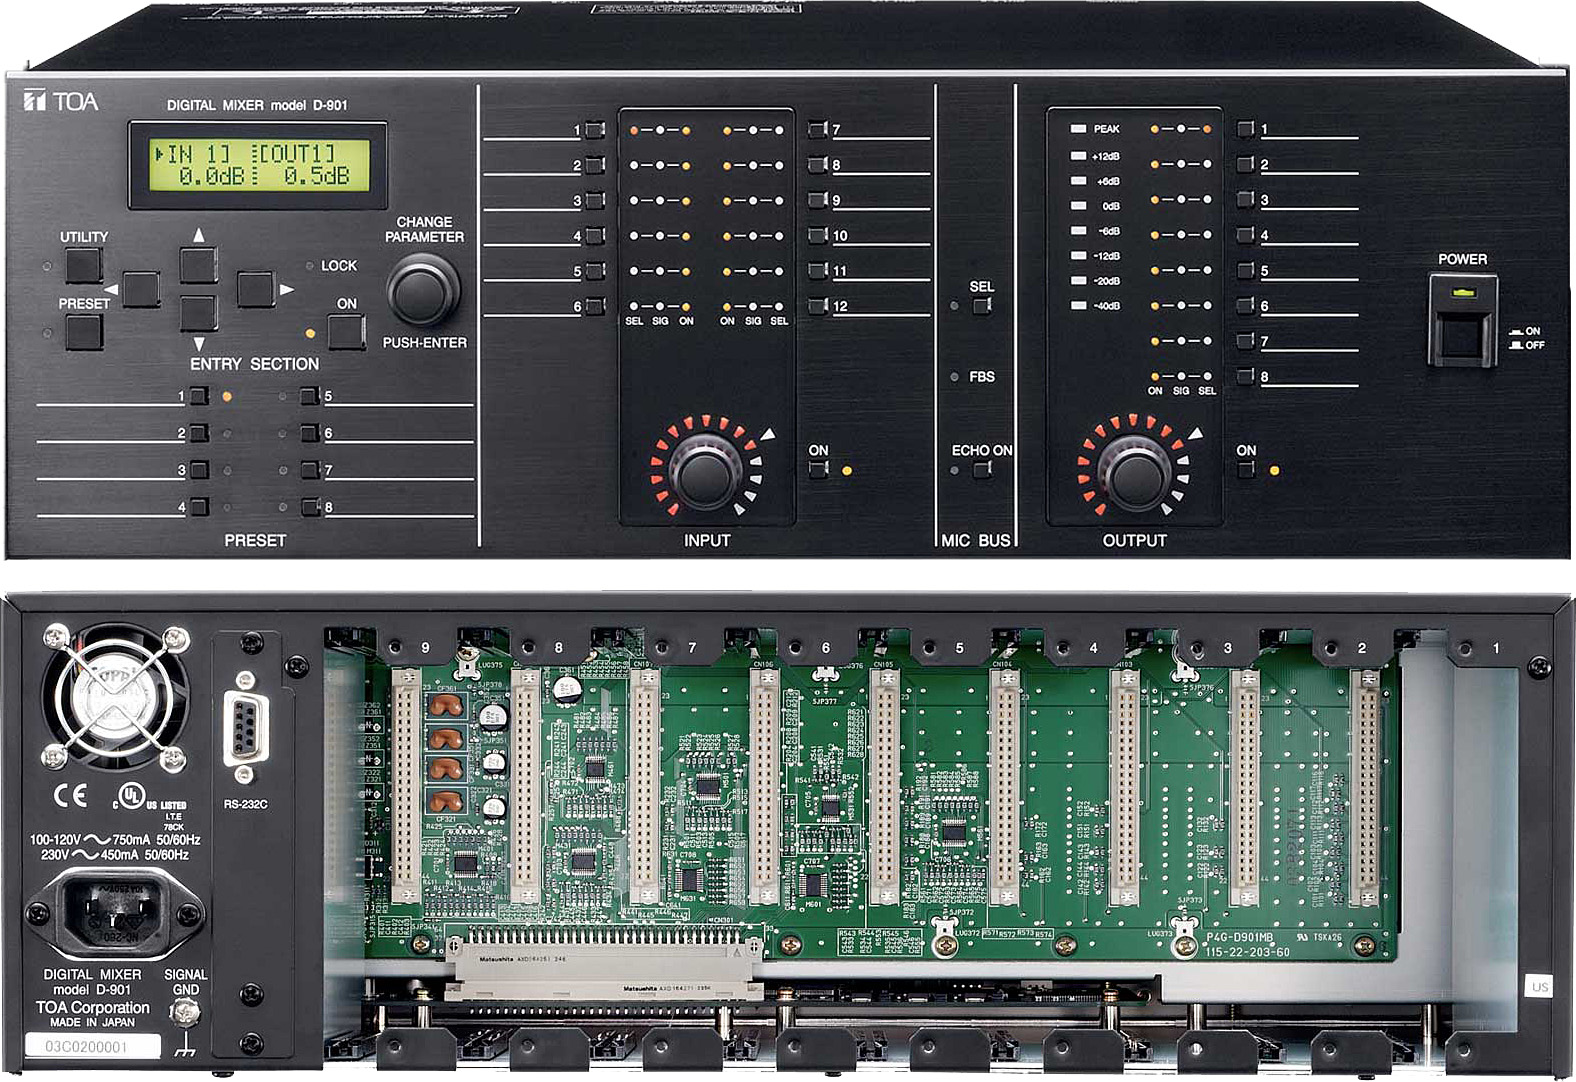Select output channel 4 button

pos(1245,235)
